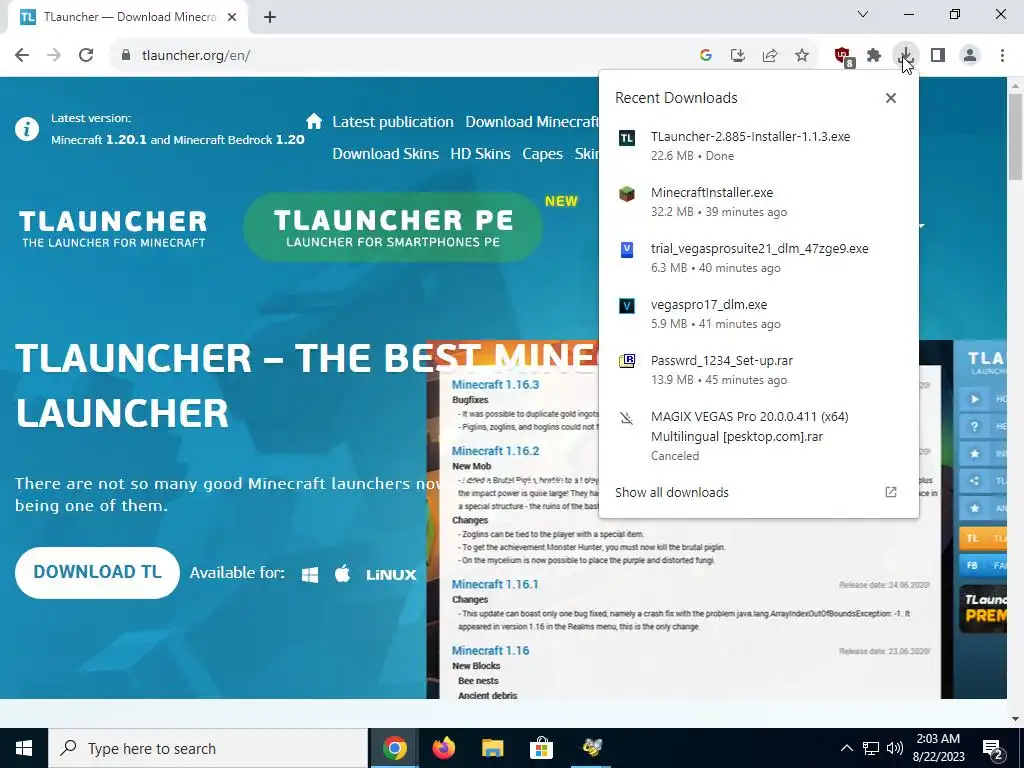Open HD Skins nav link

tap(480, 154)
